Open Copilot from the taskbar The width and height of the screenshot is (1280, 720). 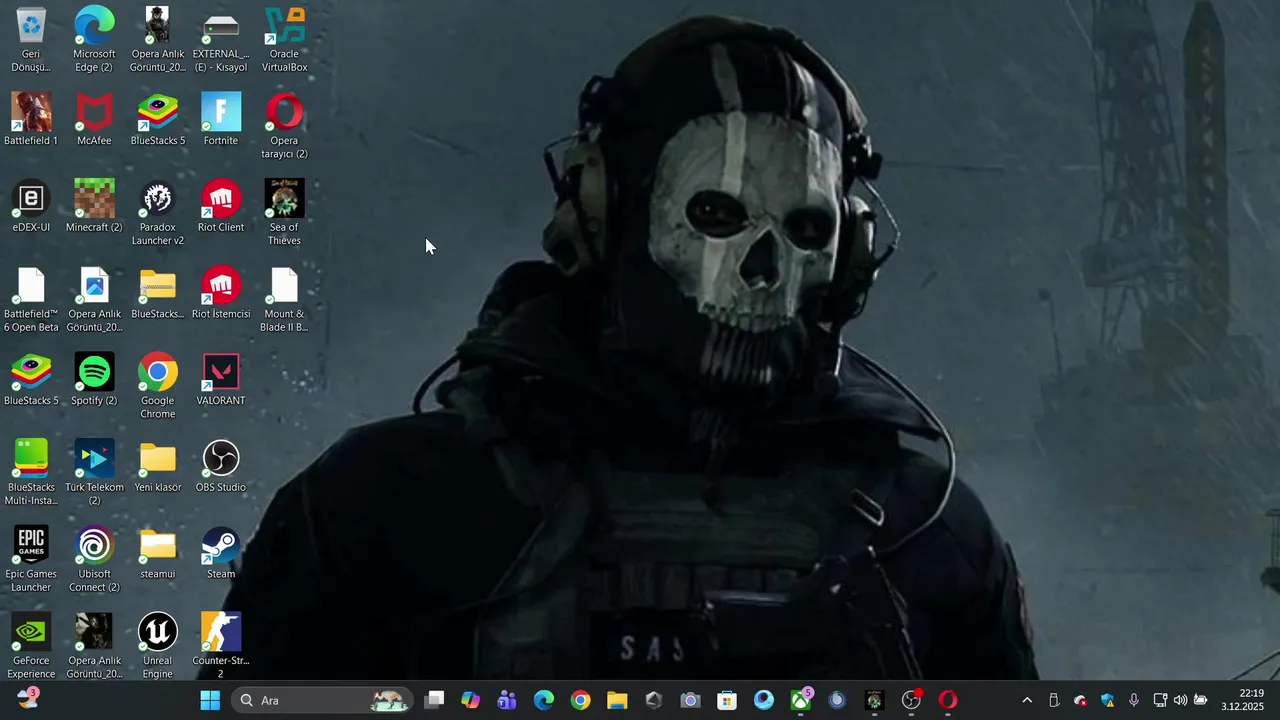(470, 700)
